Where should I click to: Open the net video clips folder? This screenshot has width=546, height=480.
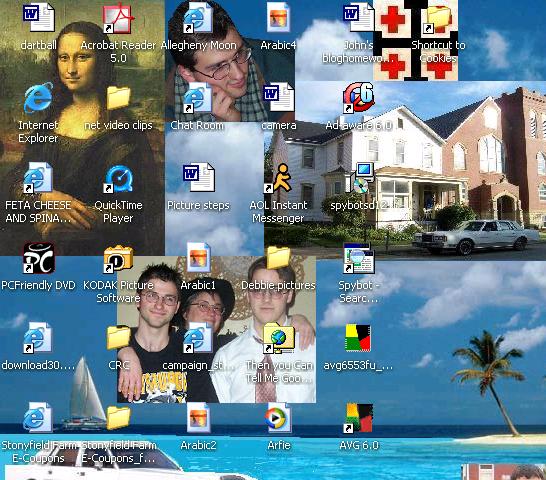118,98
